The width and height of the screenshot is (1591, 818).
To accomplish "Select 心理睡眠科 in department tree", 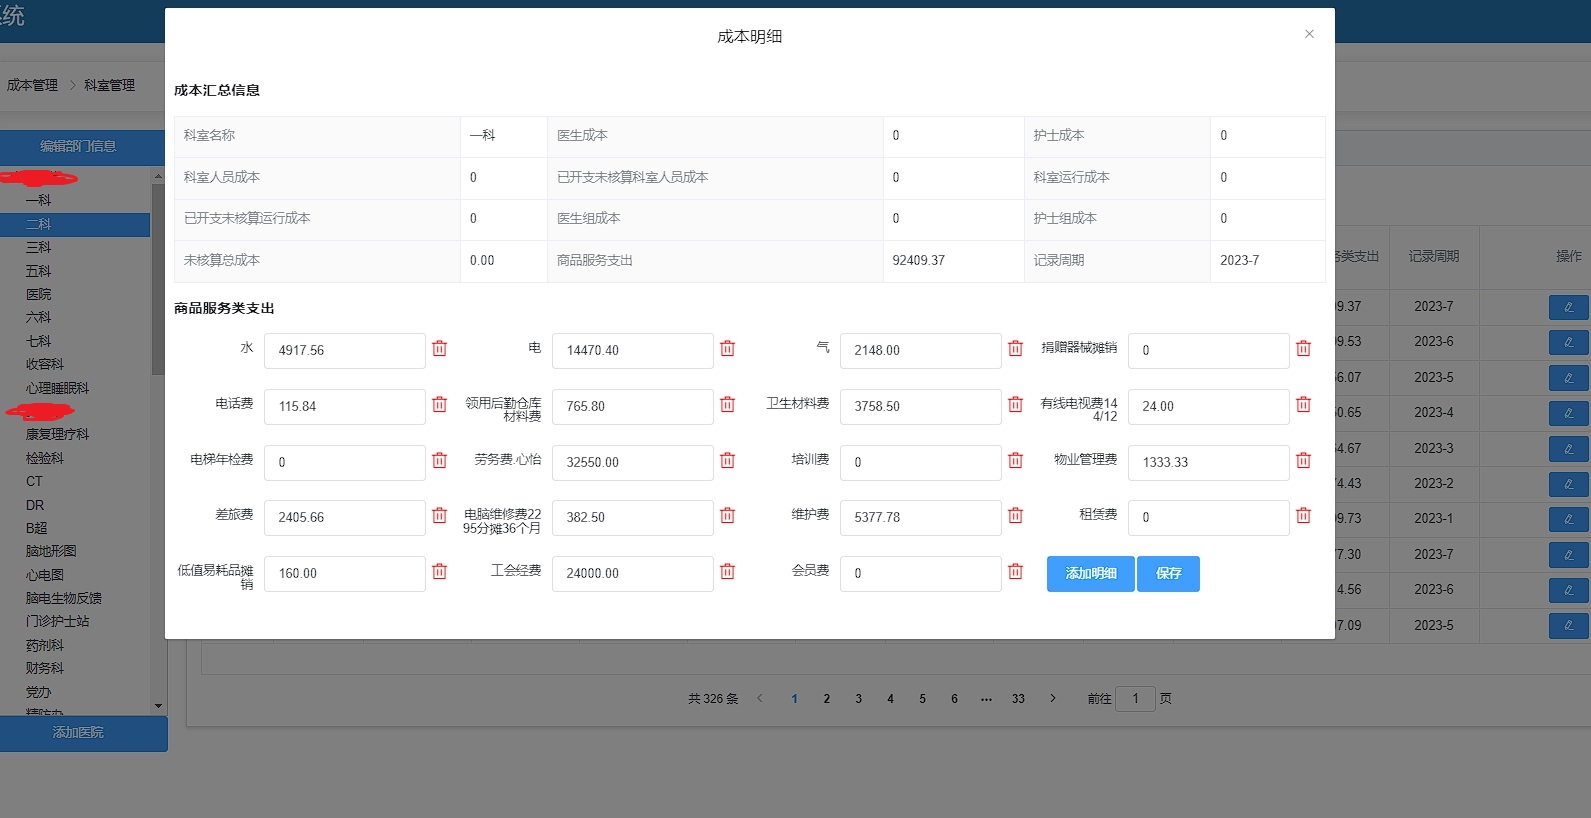I will [57, 388].
